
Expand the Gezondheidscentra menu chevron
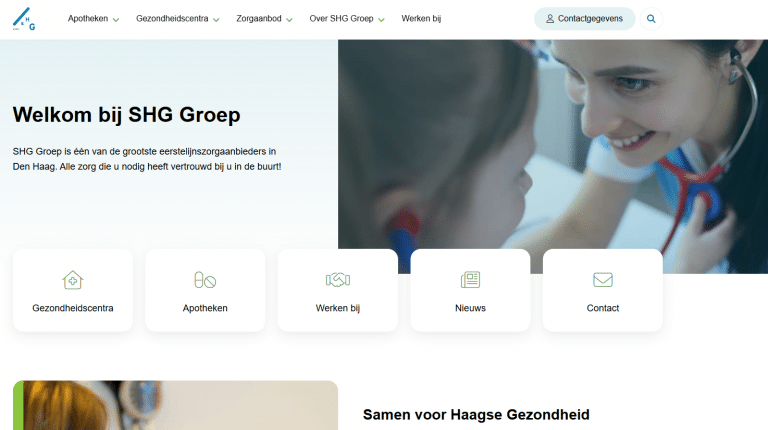pyautogui.click(x=216, y=20)
